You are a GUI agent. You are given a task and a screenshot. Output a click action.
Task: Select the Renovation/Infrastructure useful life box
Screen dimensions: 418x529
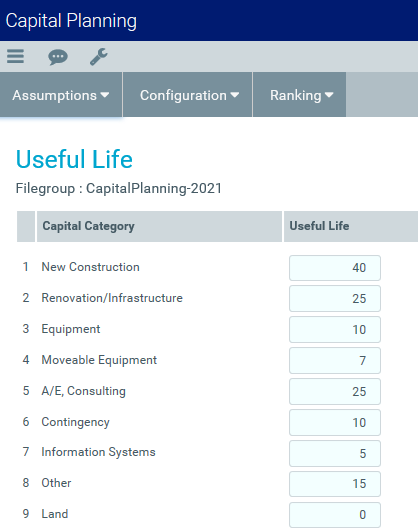(335, 299)
